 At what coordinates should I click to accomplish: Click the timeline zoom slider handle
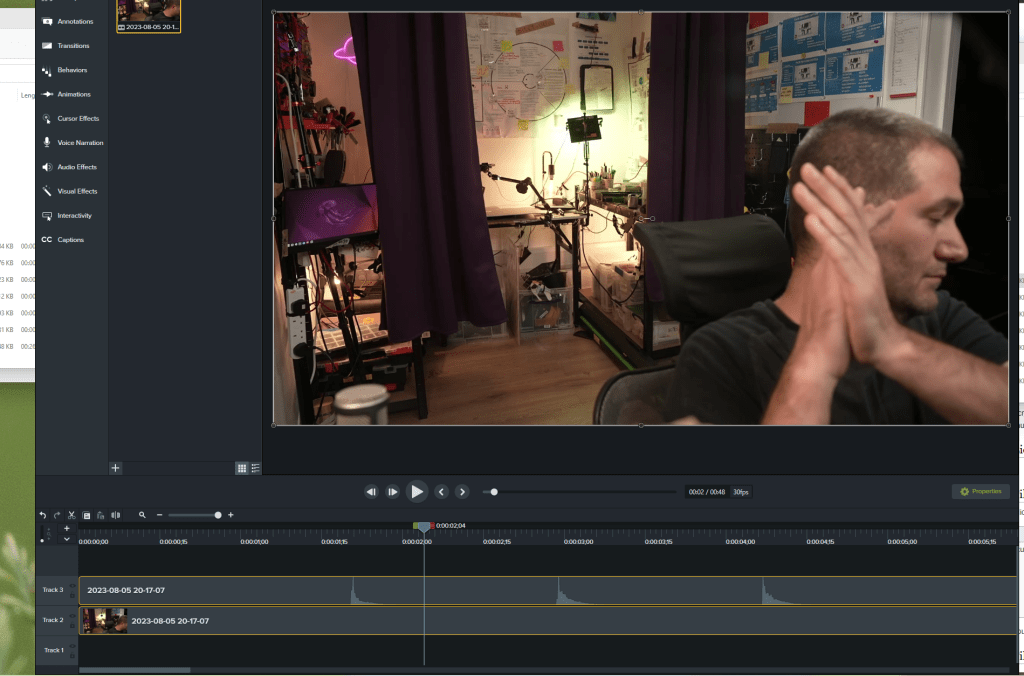click(218, 515)
